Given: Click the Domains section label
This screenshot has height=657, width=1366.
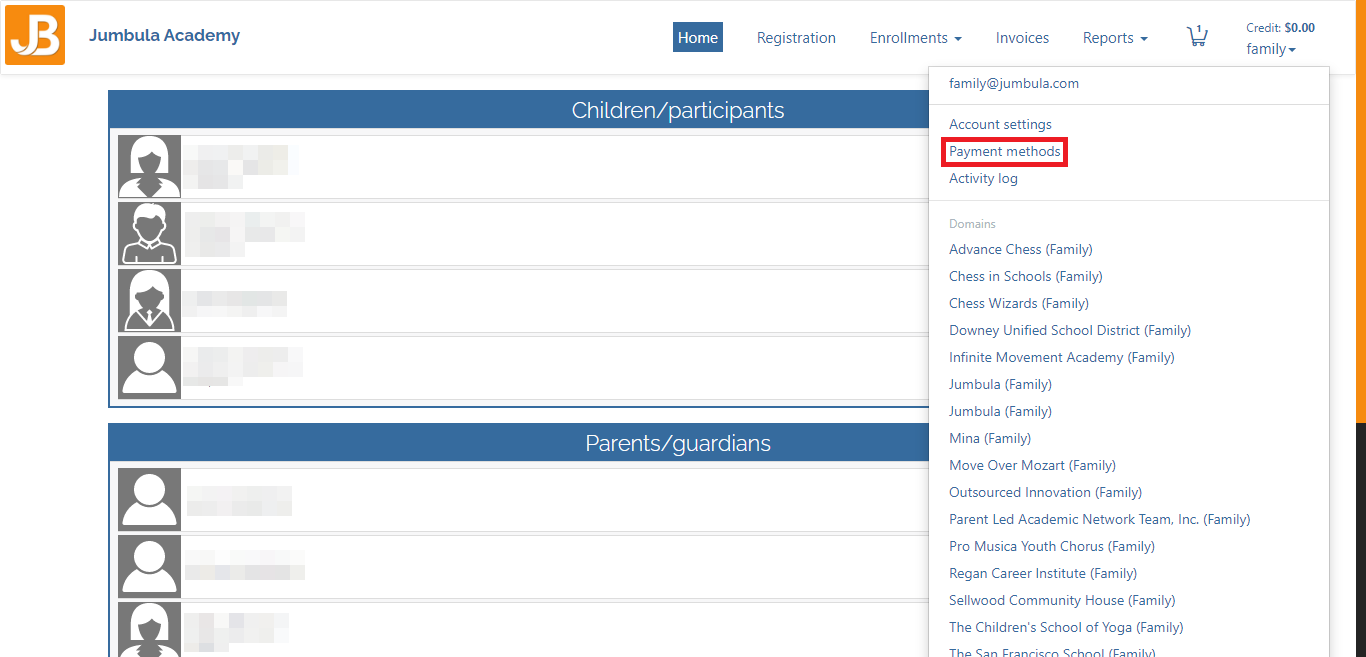Looking at the screenshot, I should click(x=972, y=224).
